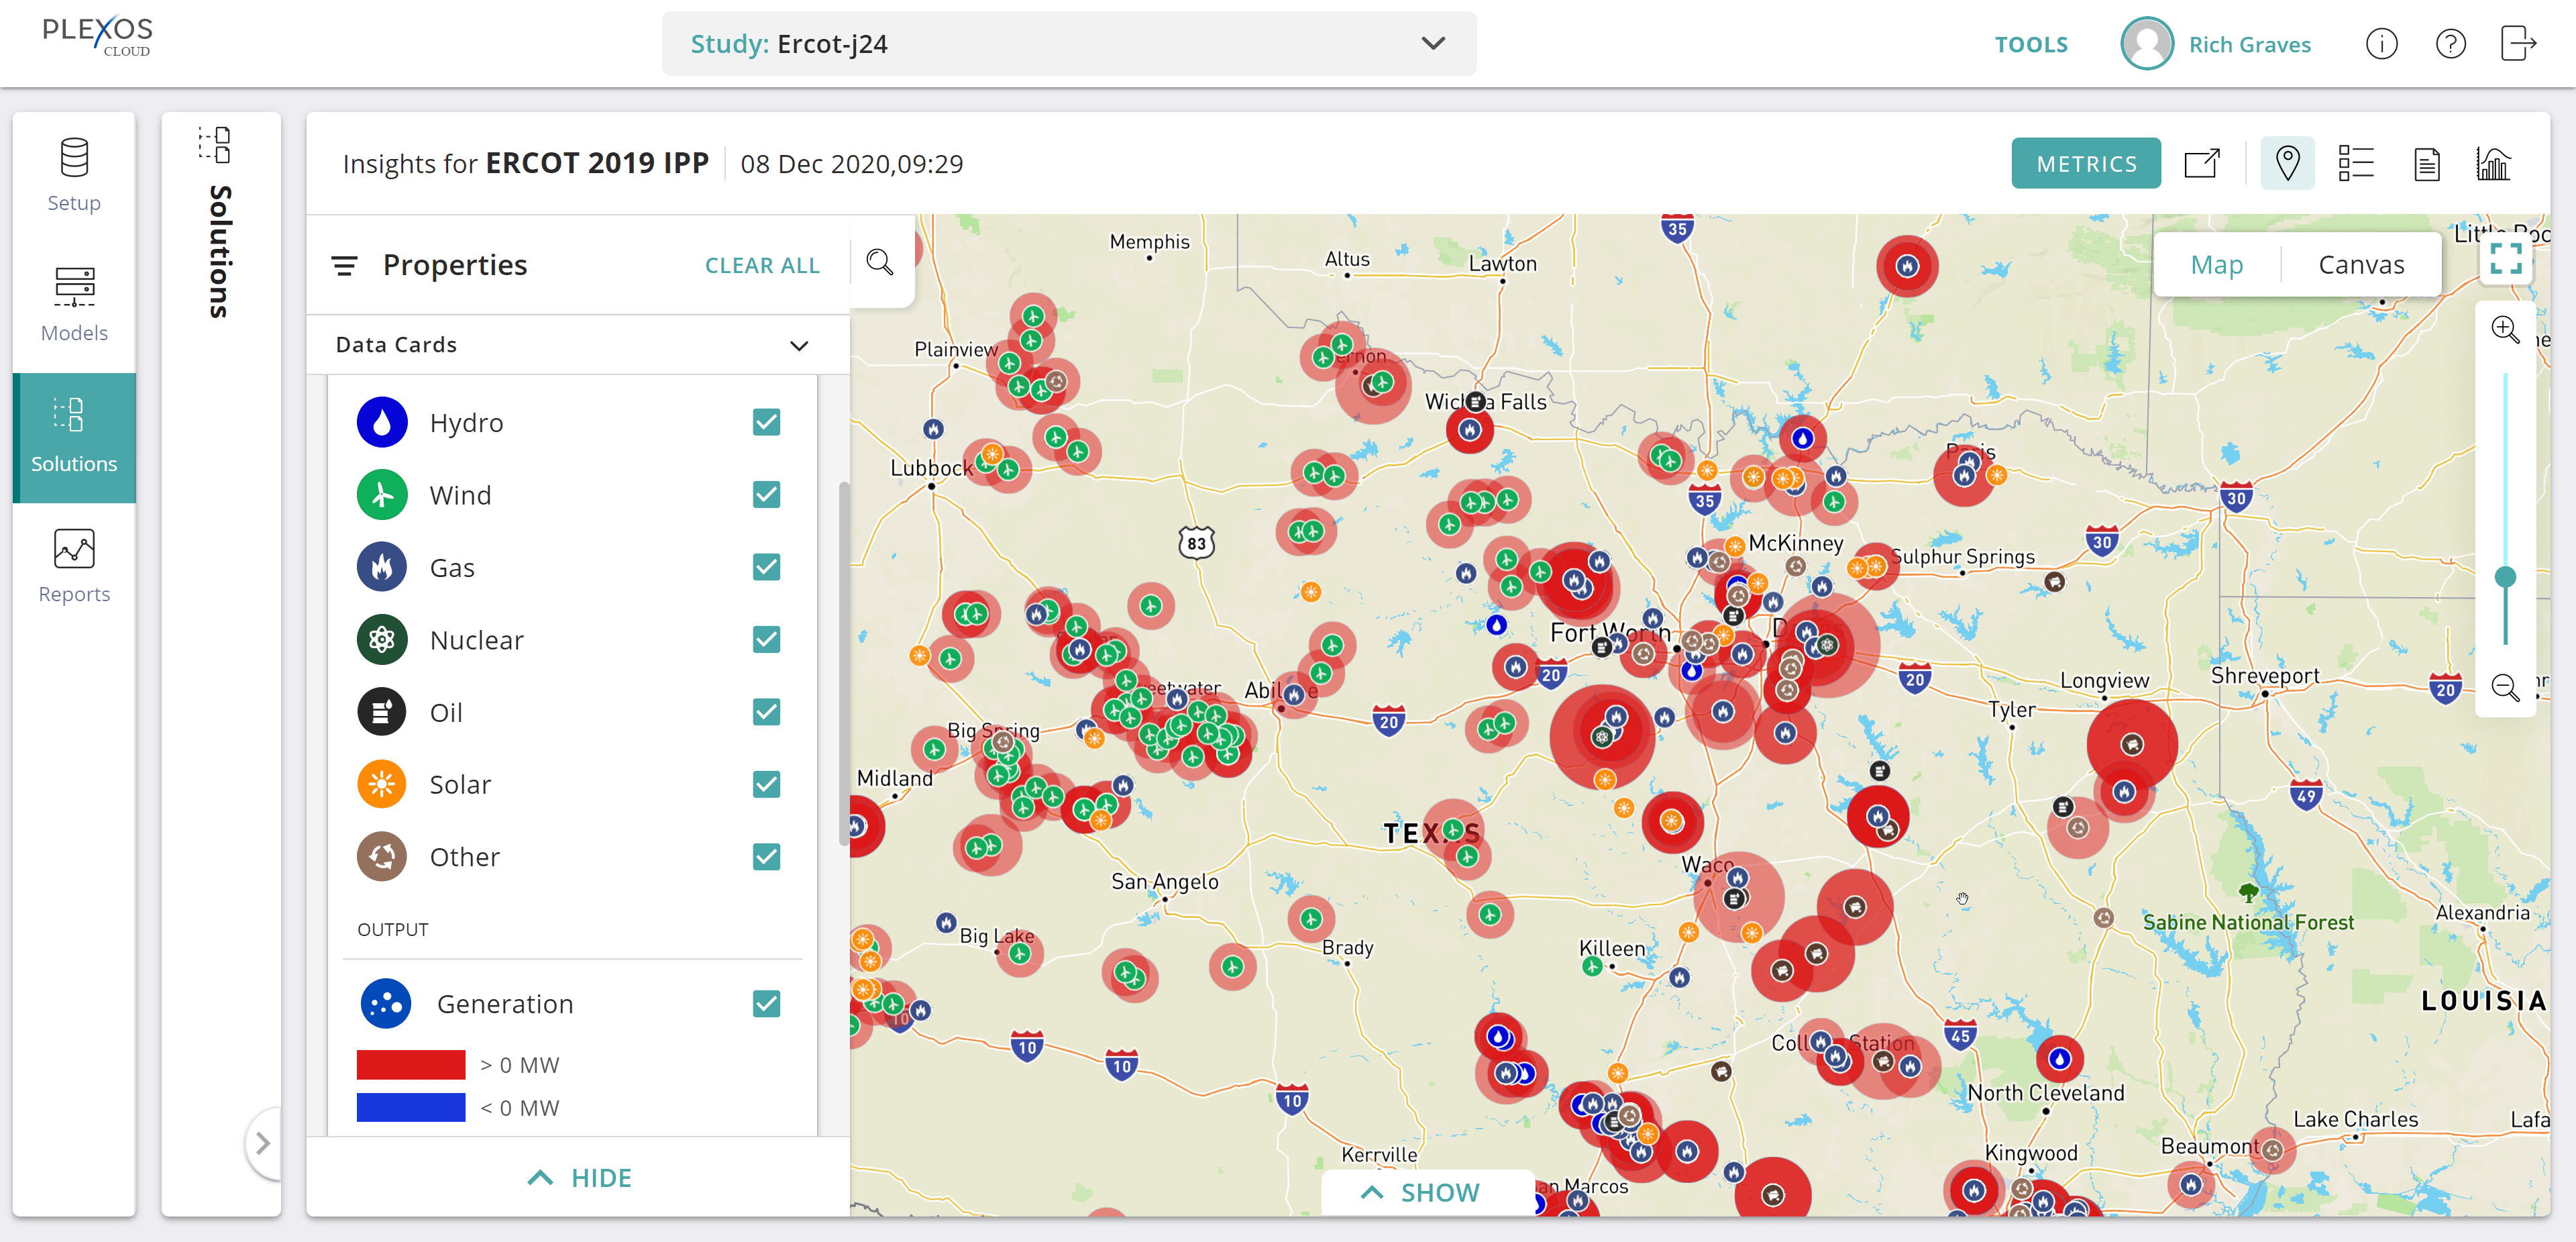This screenshot has height=1242, width=2576.
Task: Click the Generation bubbles icon
Action: [386, 1004]
